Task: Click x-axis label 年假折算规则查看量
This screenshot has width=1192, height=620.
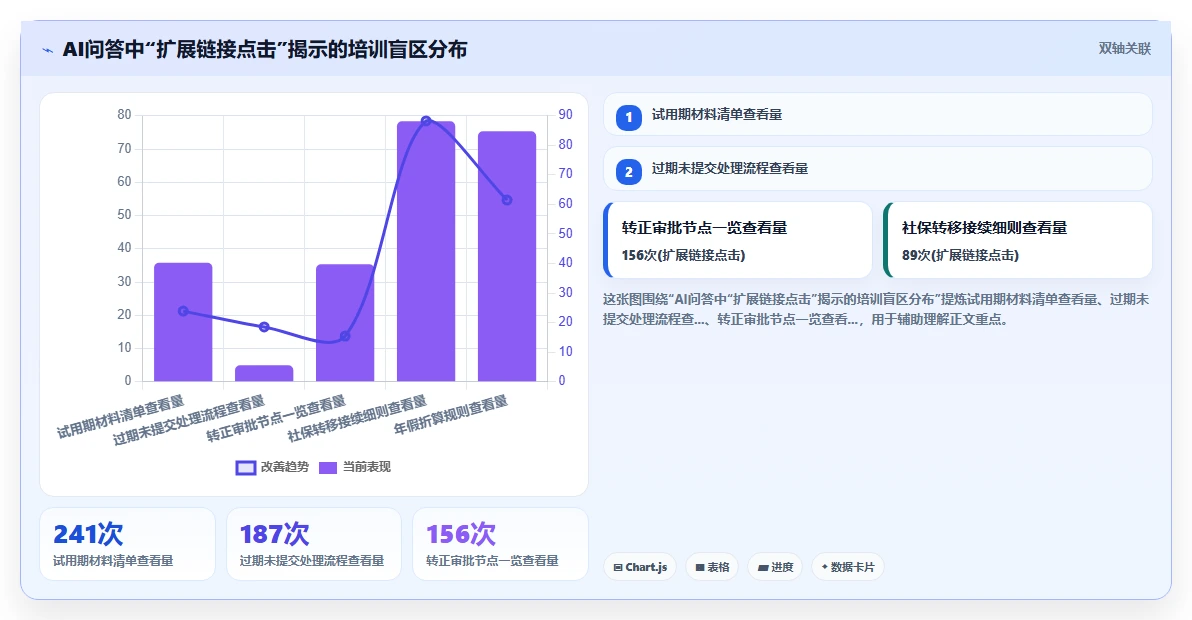Action: pyautogui.click(x=451, y=416)
